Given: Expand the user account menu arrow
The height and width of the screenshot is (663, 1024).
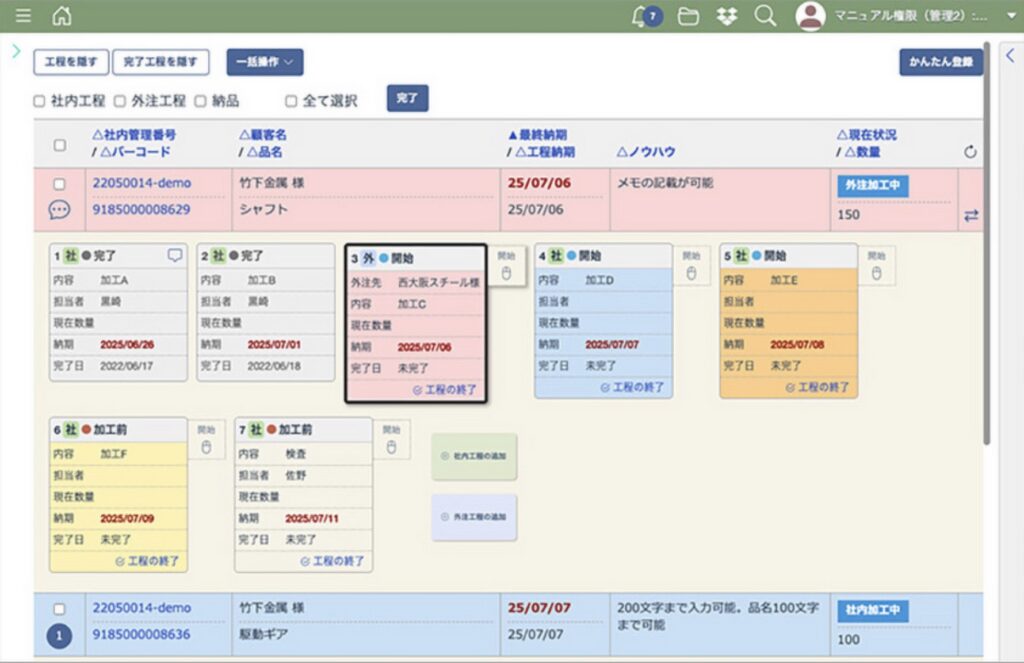Looking at the screenshot, I should 1010,16.
